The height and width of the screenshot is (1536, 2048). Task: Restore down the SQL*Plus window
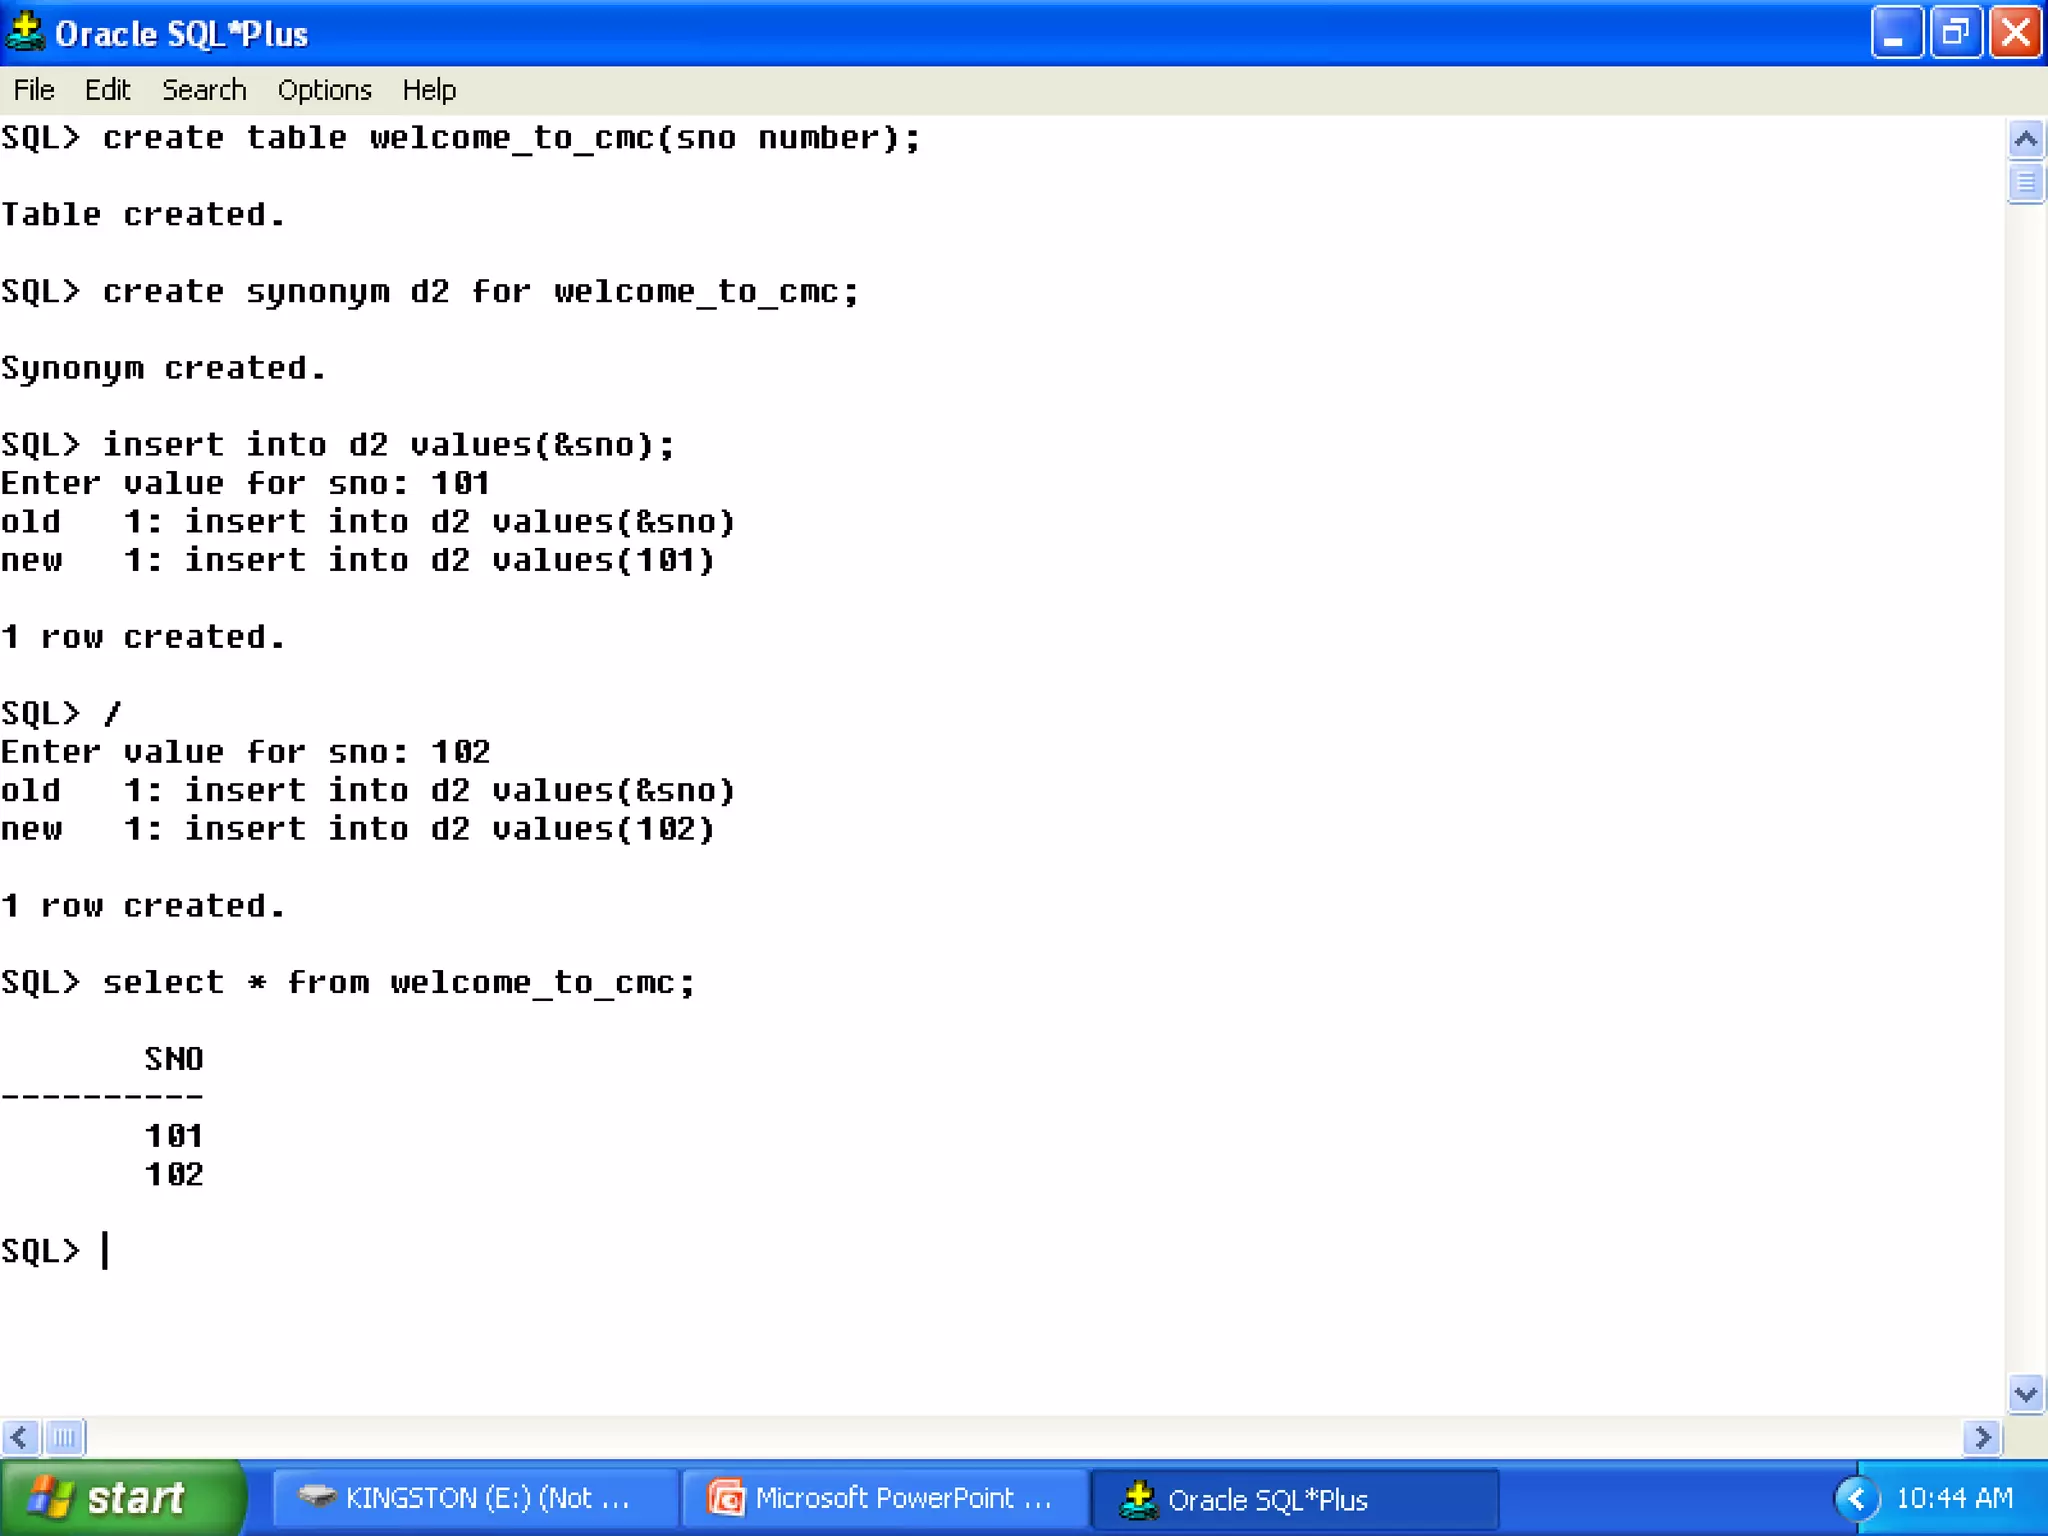point(1955,33)
